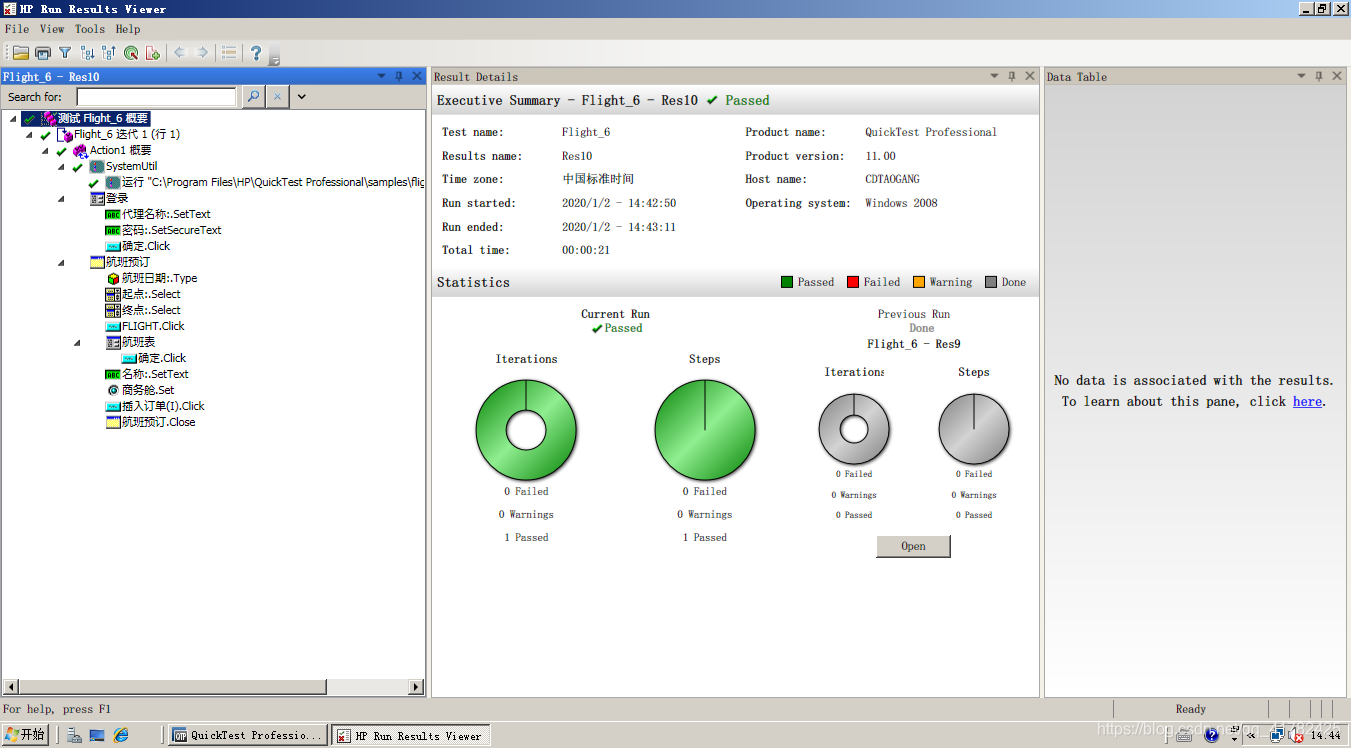Click the HP Run Results Viewer taskbar button
This screenshot has width=1351, height=748.
[410, 735]
